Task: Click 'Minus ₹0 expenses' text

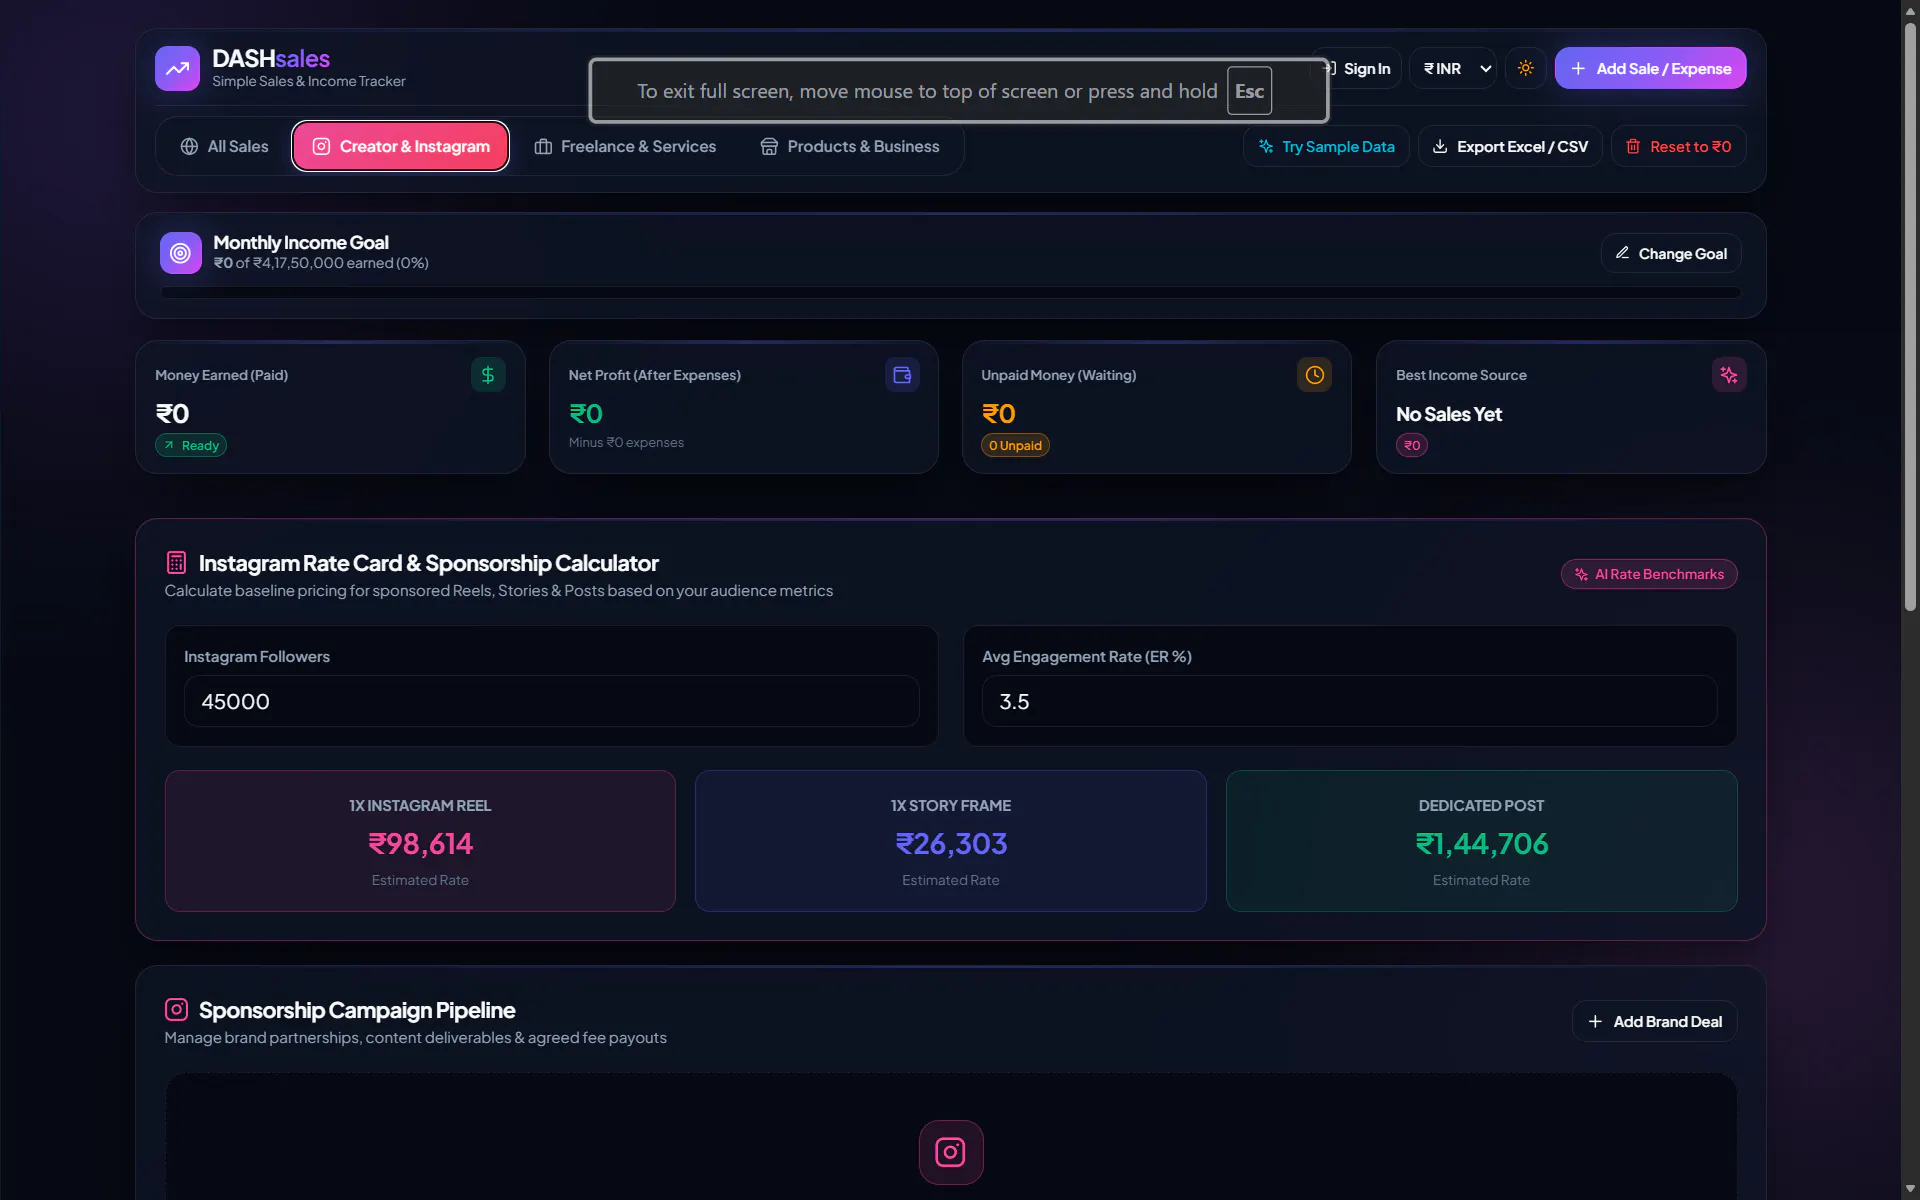Action: pos(626,442)
